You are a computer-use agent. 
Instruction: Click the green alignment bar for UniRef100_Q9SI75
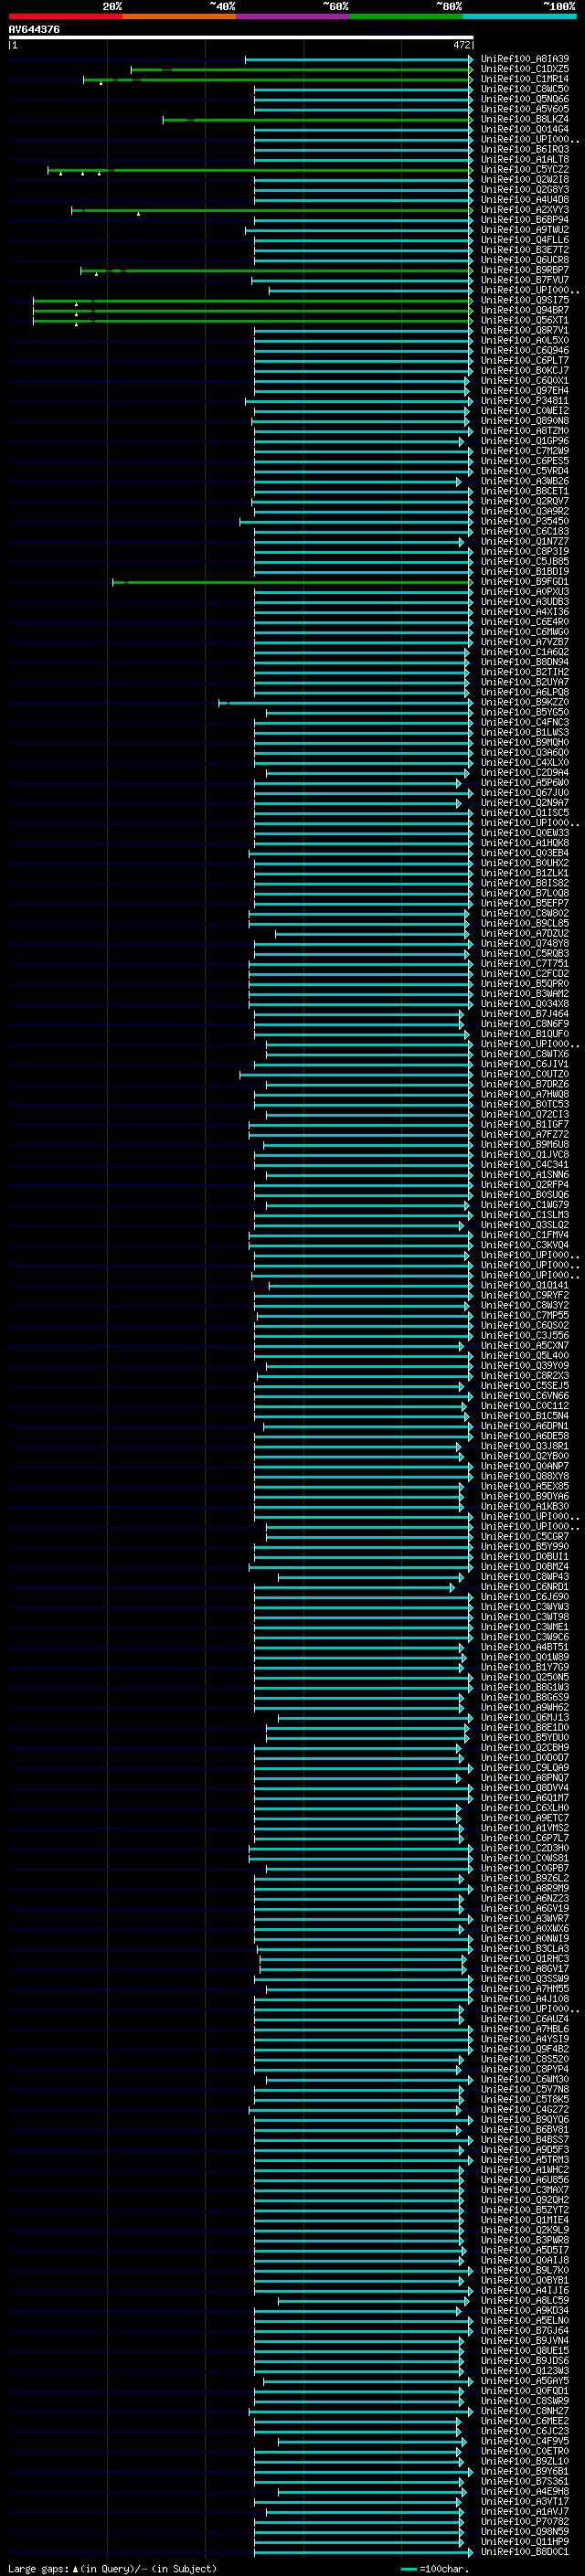coord(253,301)
